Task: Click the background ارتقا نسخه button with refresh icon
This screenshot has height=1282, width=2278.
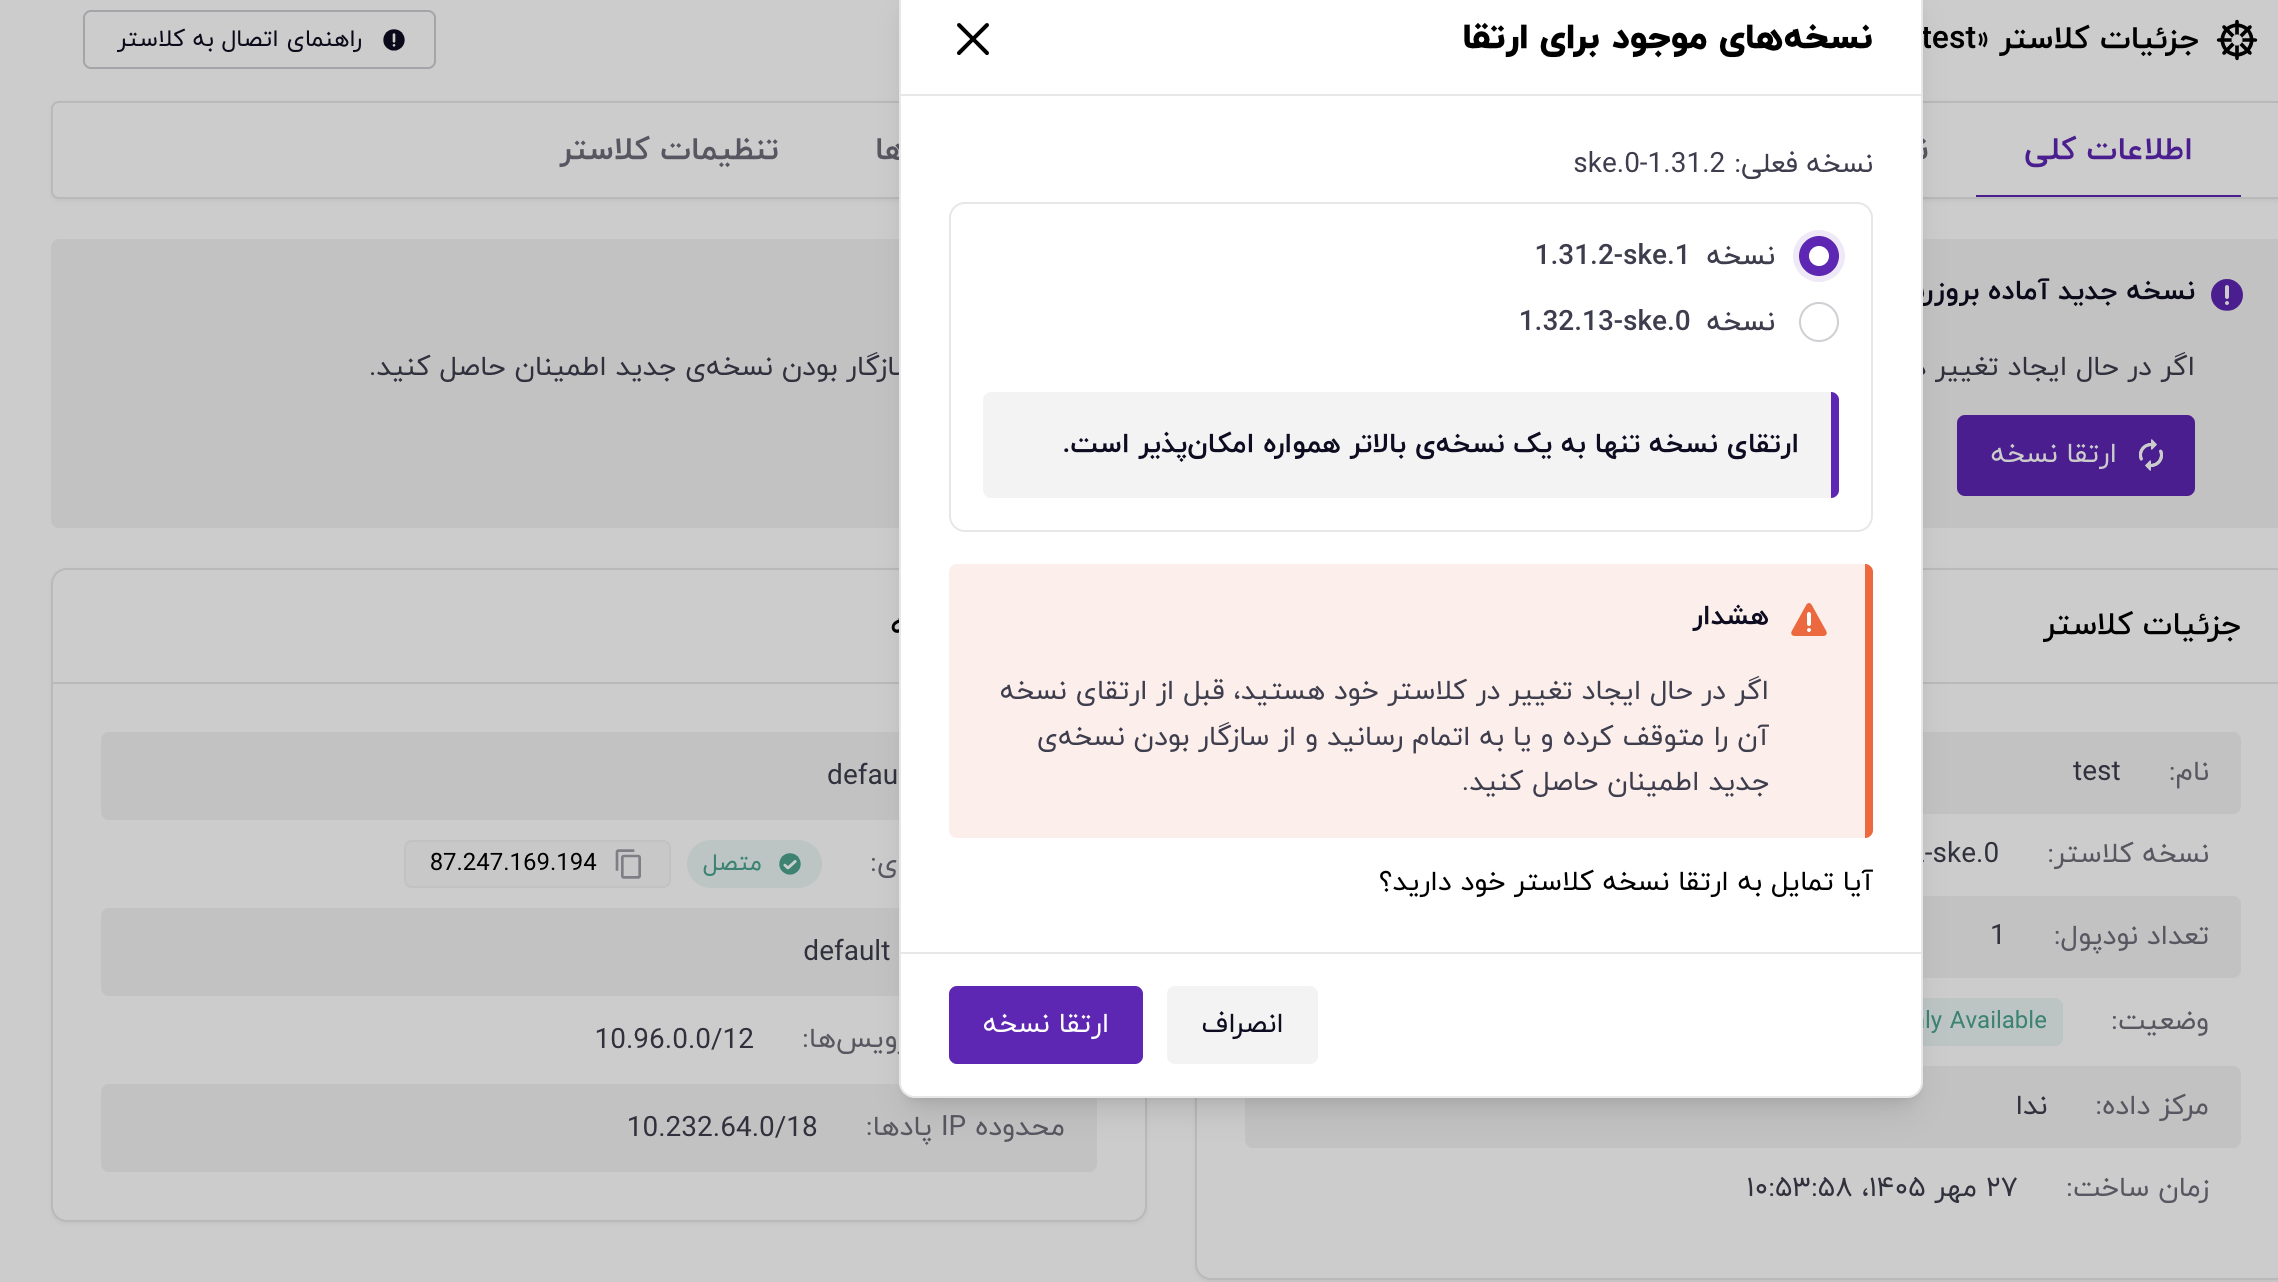Action: click(x=2075, y=455)
